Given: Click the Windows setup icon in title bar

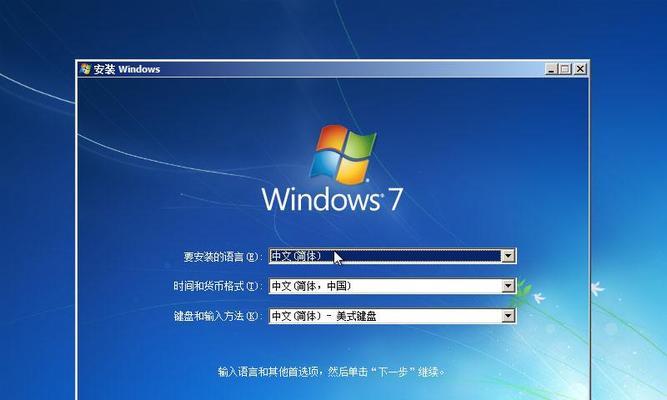Looking at the screenshot, I should pos(86,69).
